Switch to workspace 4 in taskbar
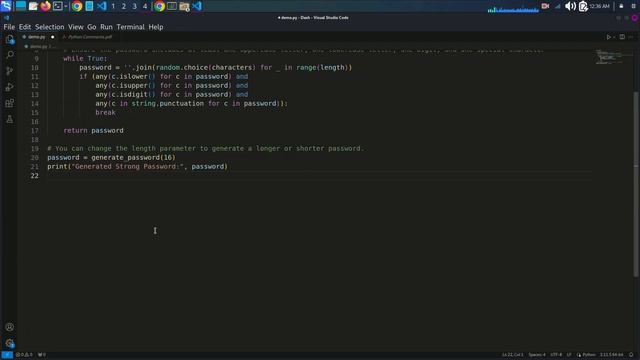Image resolution: width=640 pixels, height=360 pixels. tap(145, 6)
